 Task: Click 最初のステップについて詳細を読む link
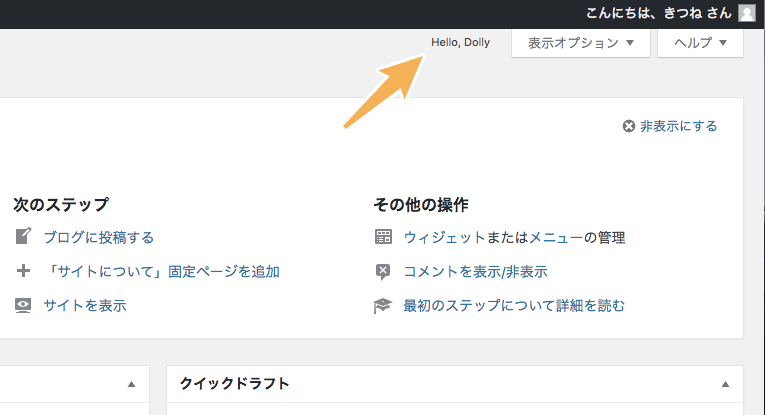514,306
